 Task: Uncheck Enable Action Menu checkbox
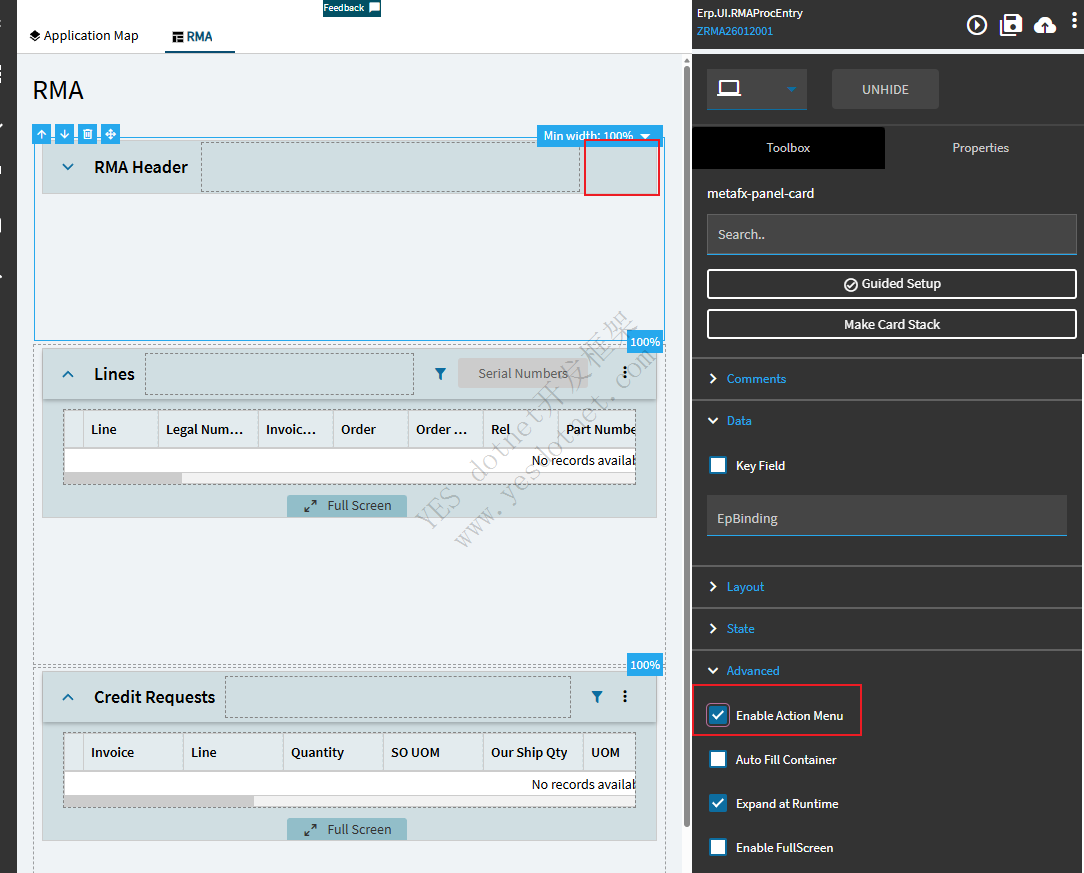718,715
